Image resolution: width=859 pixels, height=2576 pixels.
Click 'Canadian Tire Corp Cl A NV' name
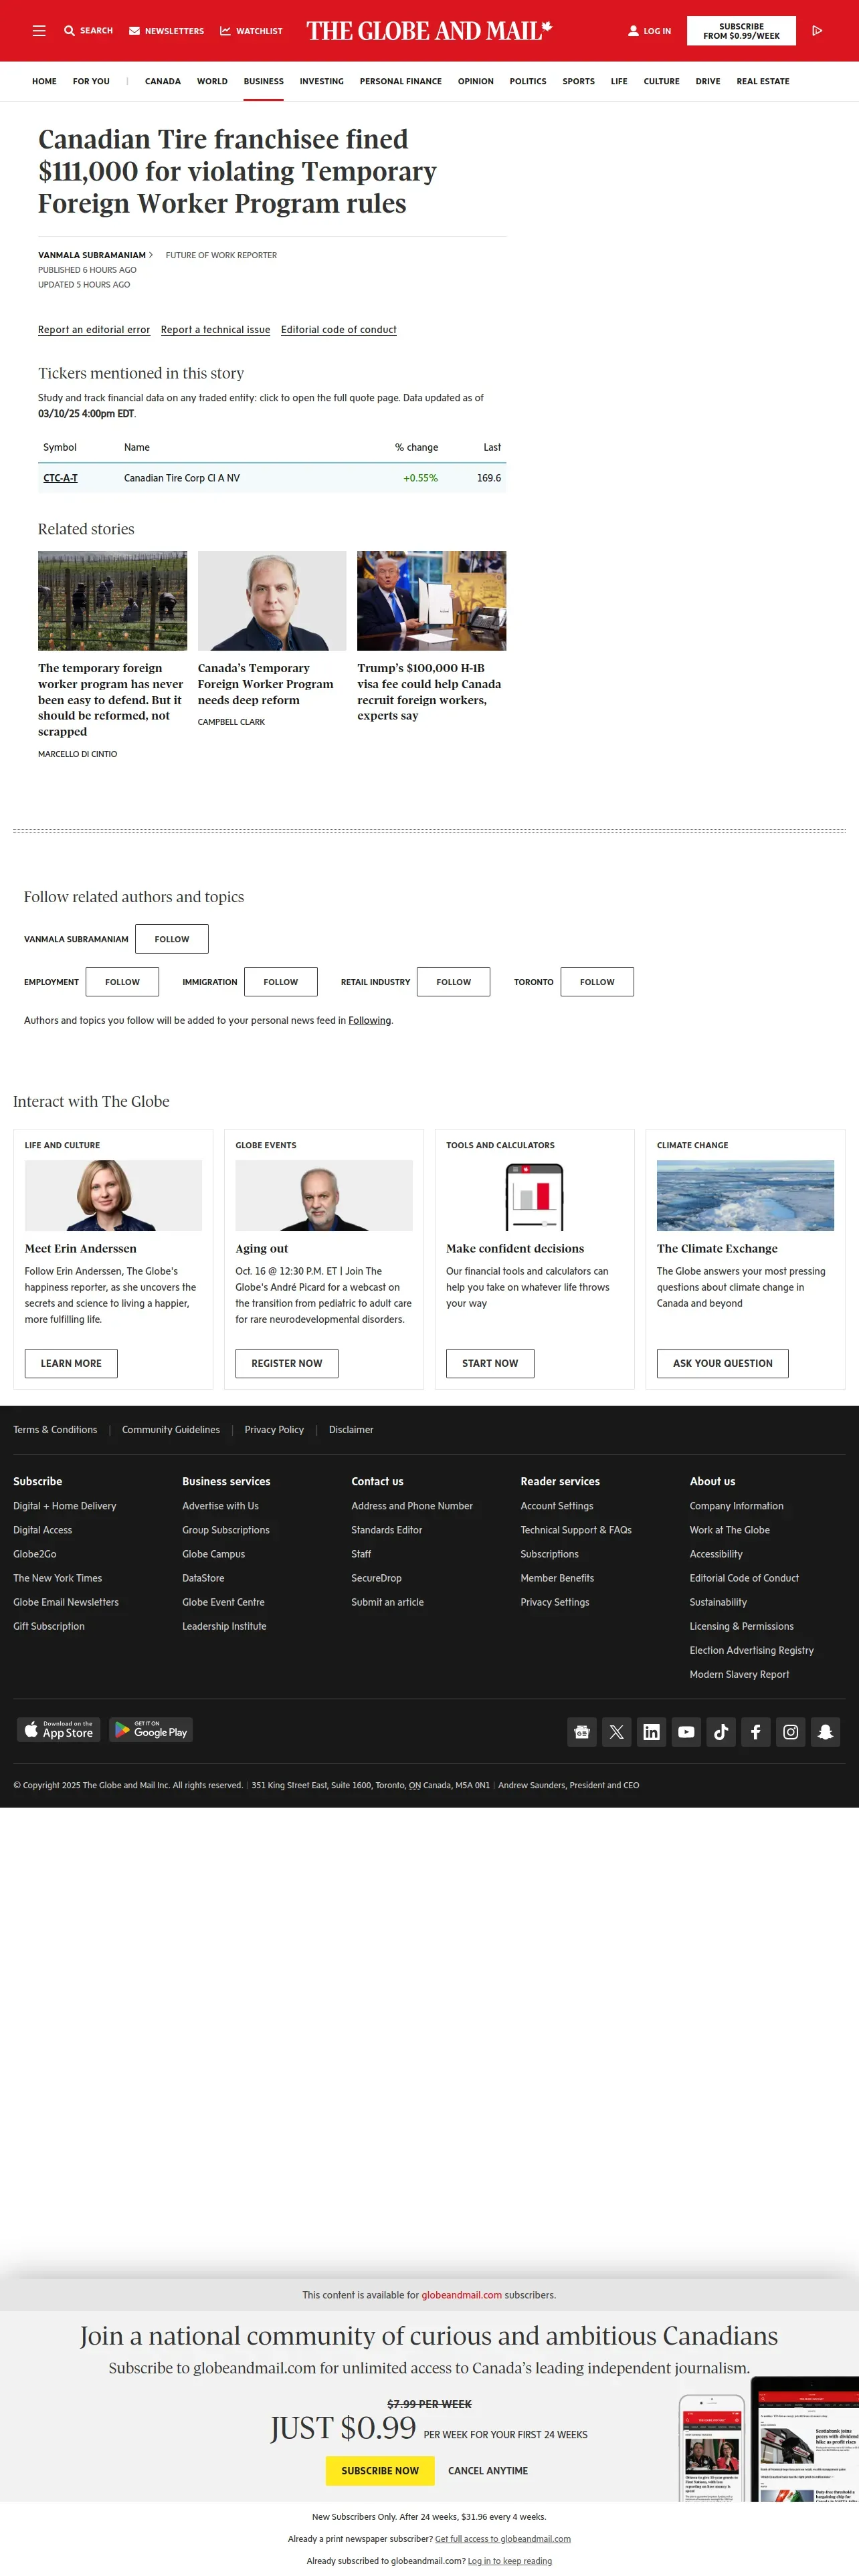[182, 478]
